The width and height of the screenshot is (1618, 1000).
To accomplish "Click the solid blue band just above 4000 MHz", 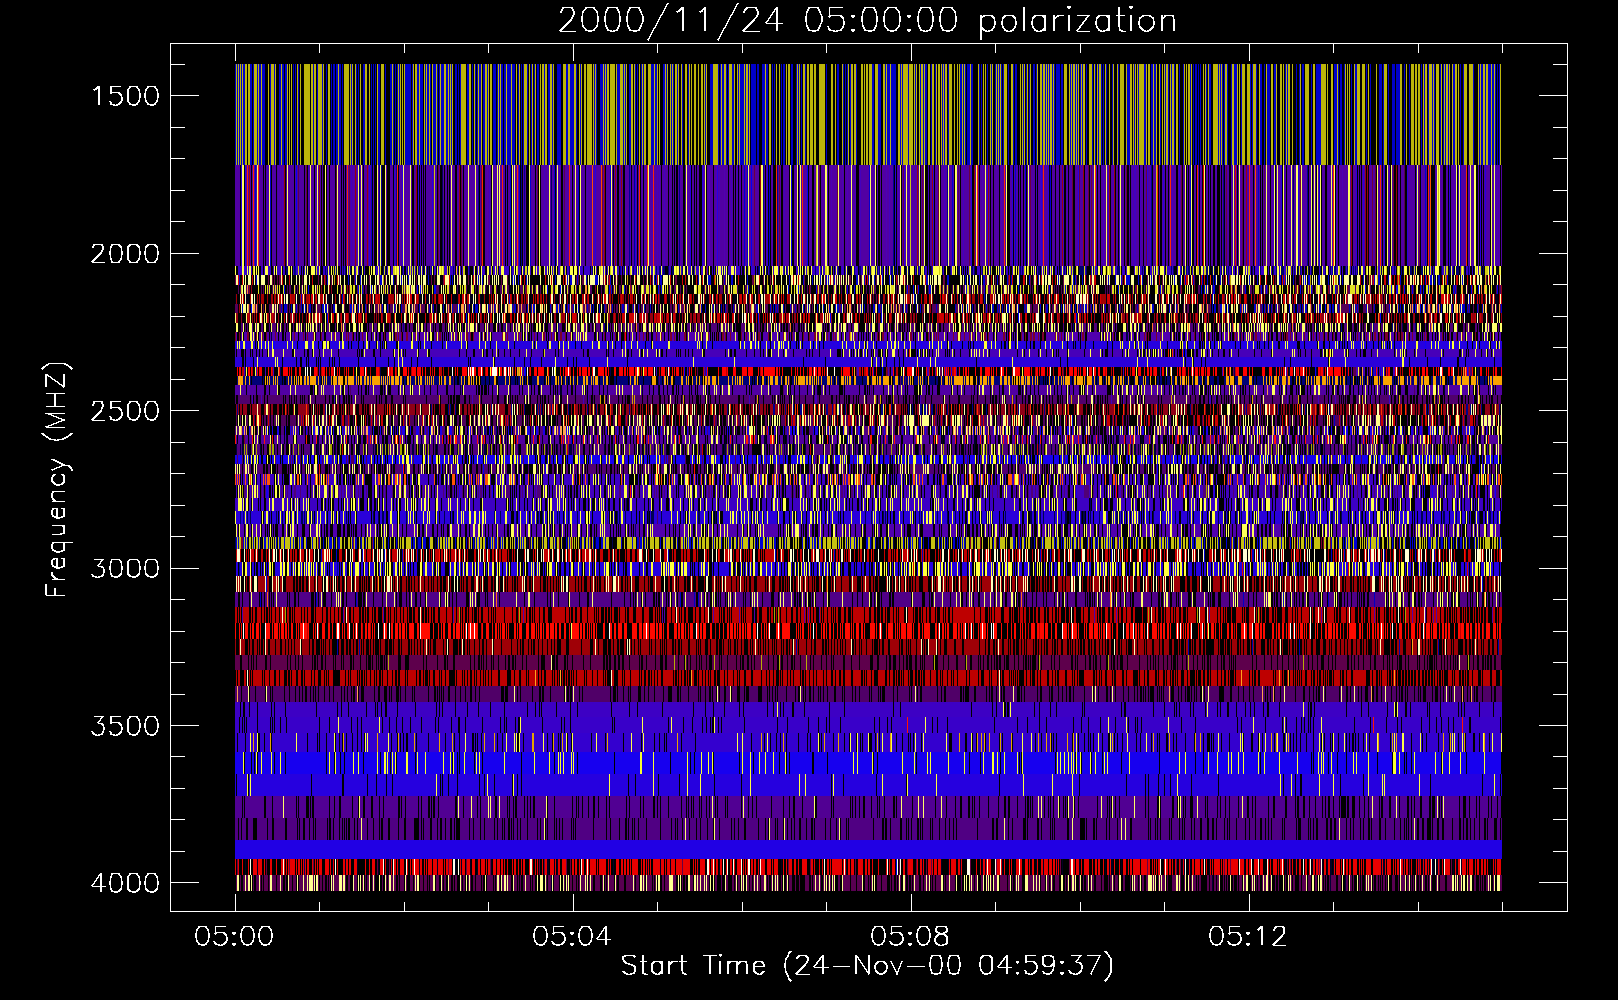I will coord(867,849).
